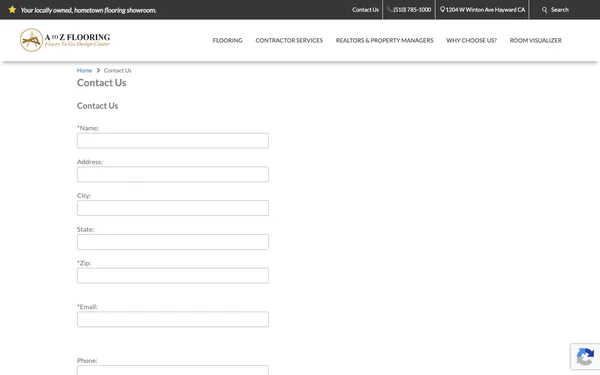Click the large 'Contact Us' page heading
Image resolution: width=600 pixels, height=375 pixels.
point(102,83)
